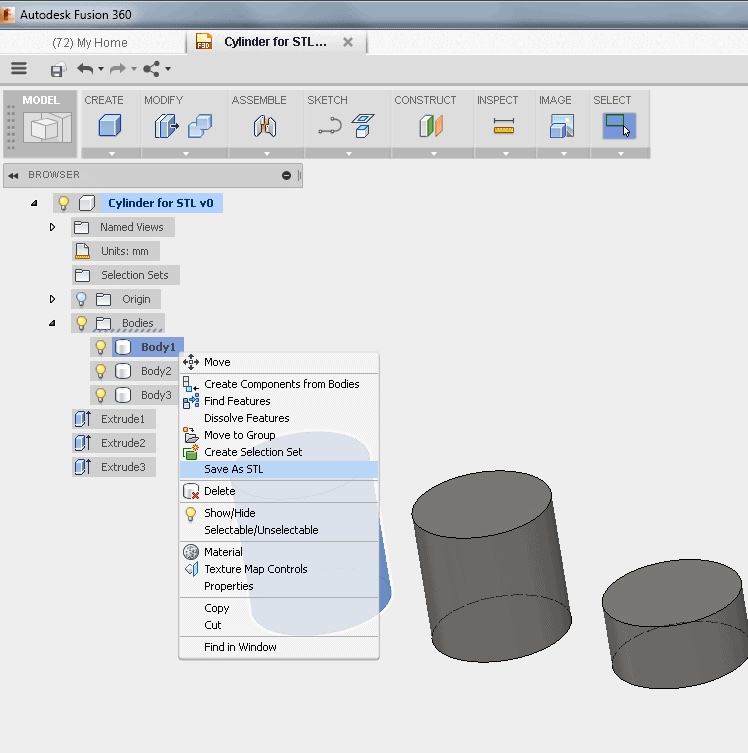Click the Undo arrow

[85, 69]
